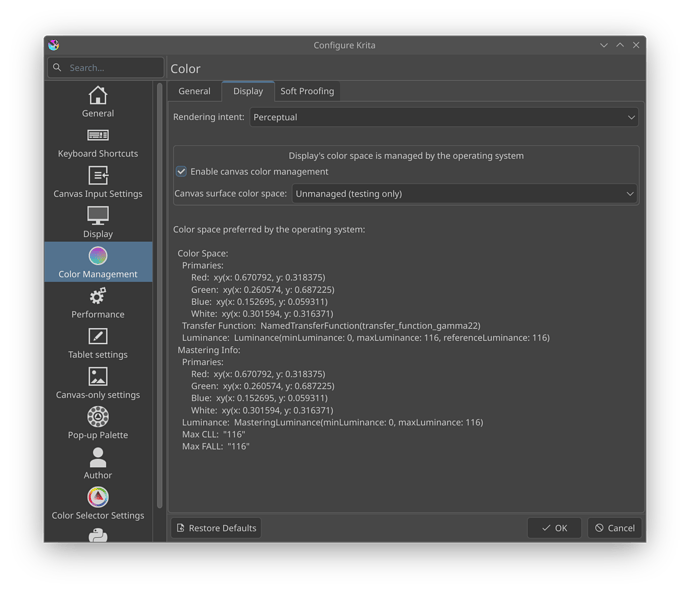
Task: Switch to the Display color tab
Action: (x=248, y=91)
